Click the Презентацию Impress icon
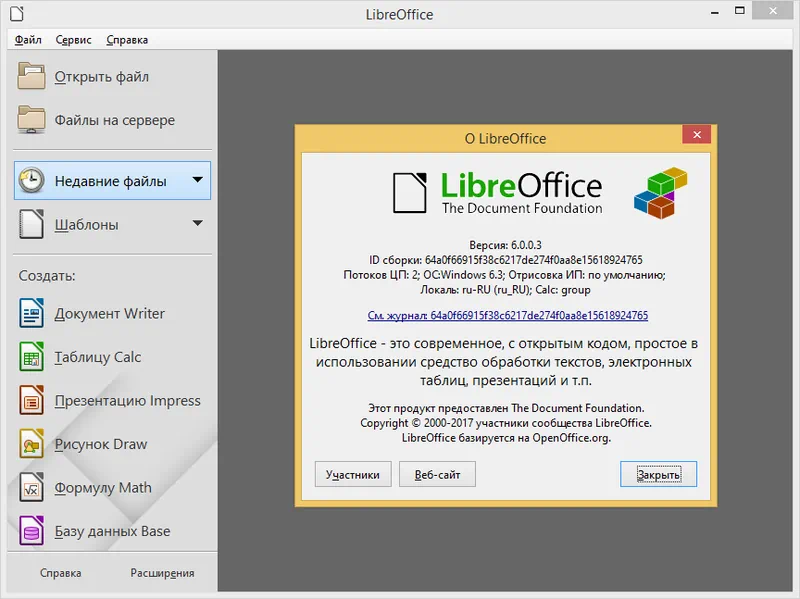This screenshot has height=599, width=800. click(31, 400)
